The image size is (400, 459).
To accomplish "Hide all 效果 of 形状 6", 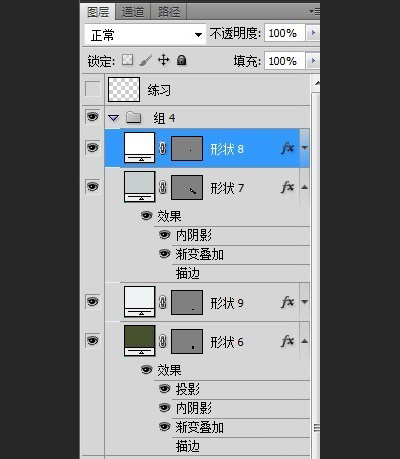I will (x=146, y=370).
